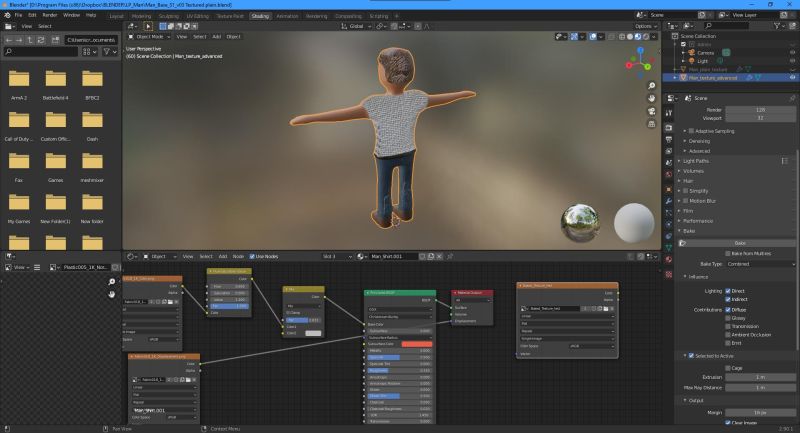Click the Render samples value field
The height and width of the screenshot is (433, 800).
tap(761, 110)
